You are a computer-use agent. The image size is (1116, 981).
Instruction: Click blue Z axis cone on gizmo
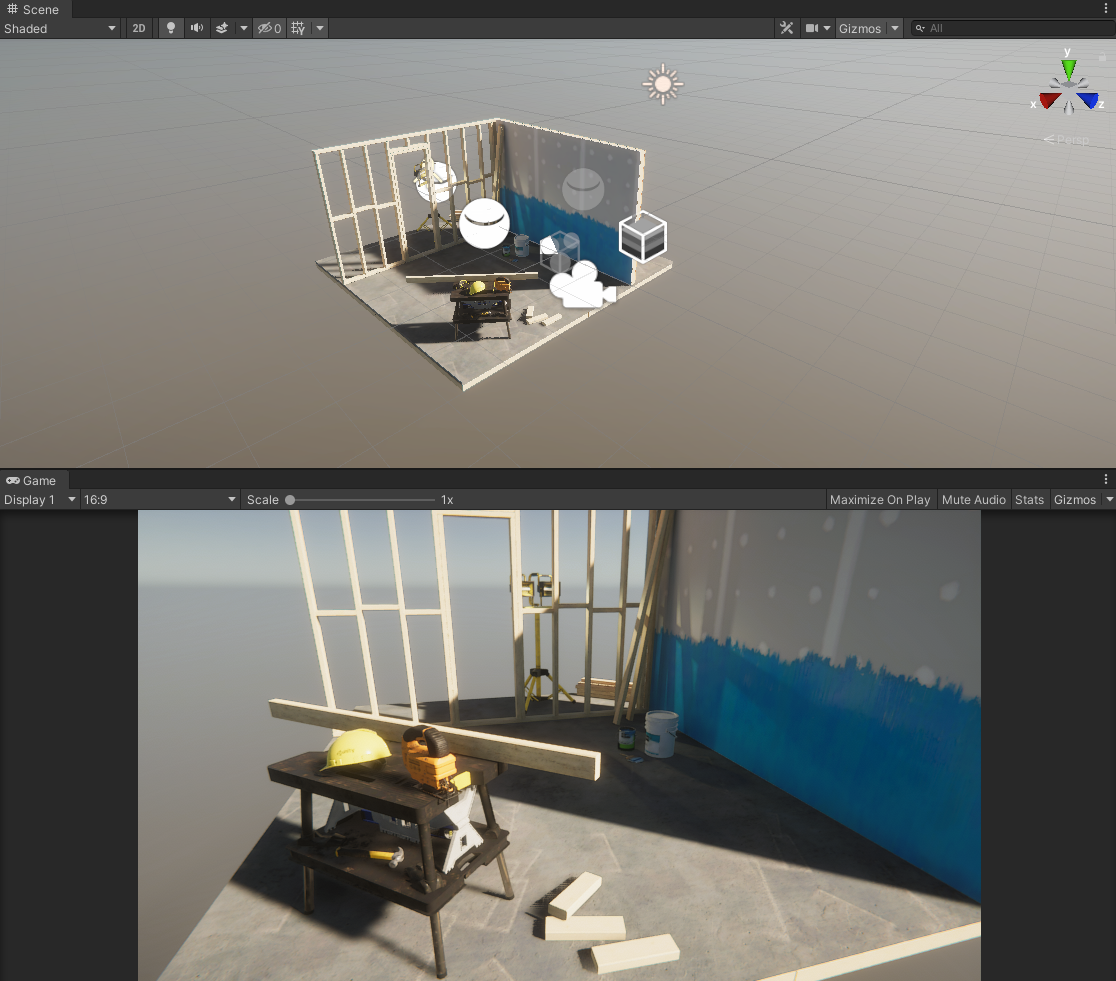(1088, 100)
